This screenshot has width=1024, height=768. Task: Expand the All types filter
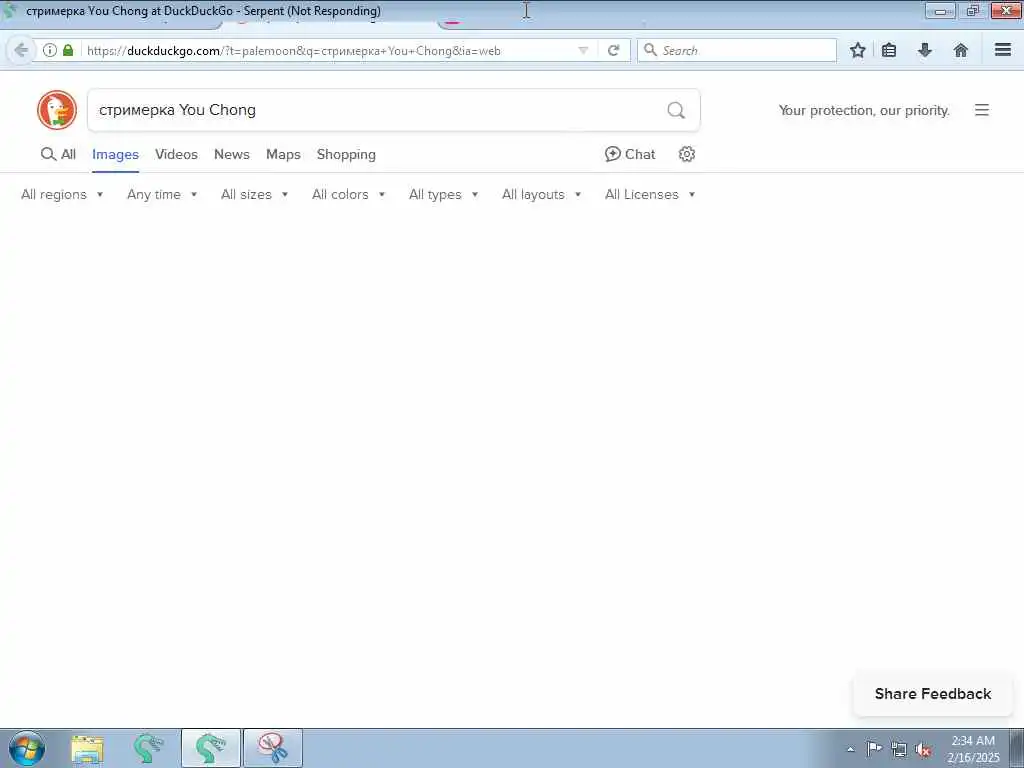click(x=443, y=195)
